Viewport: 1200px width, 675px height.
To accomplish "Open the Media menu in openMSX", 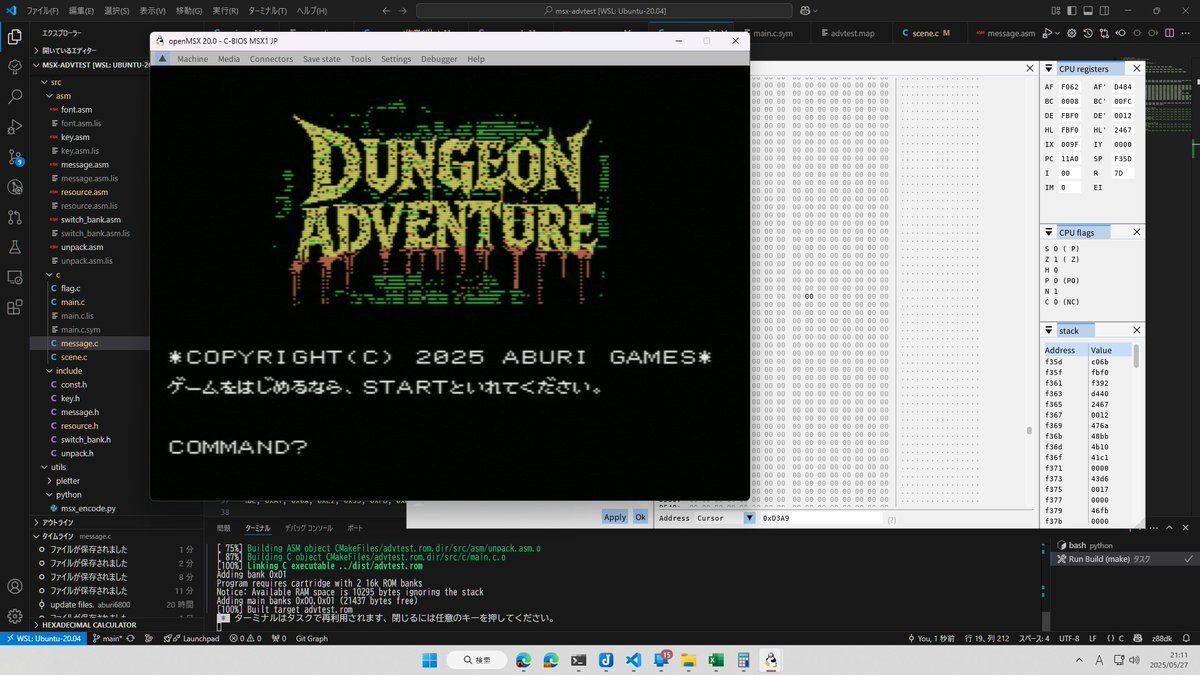I will [229, 59].
